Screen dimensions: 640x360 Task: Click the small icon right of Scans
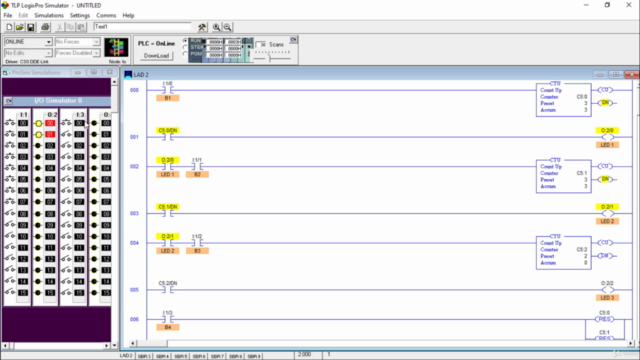(x=293, y=40)
